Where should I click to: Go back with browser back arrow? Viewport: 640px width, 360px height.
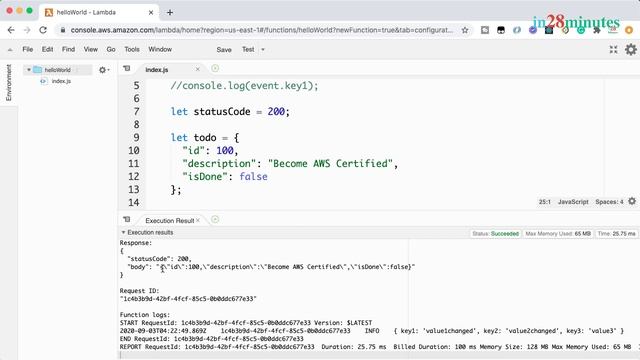point(11,30)
